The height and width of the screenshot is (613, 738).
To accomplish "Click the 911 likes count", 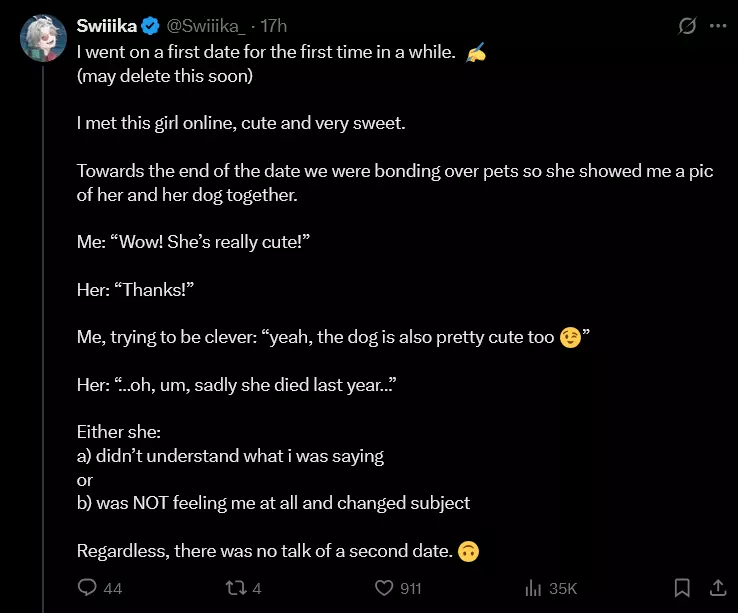I will (x=411, y=588).
